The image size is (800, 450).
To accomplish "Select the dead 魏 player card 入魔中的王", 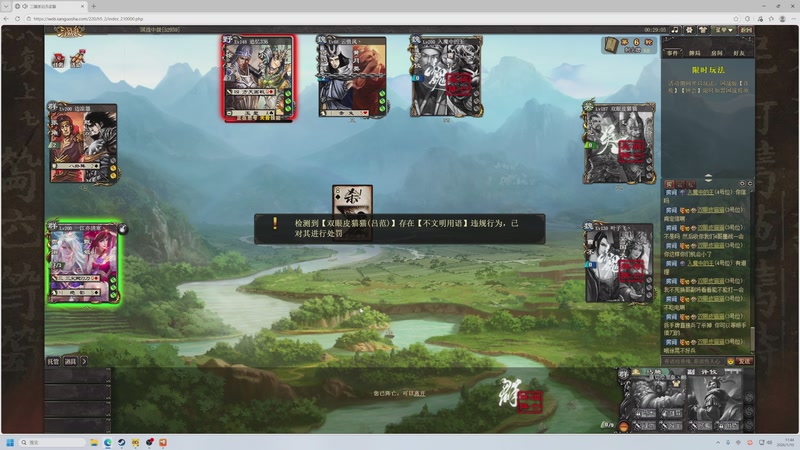I will coord(446,77).
